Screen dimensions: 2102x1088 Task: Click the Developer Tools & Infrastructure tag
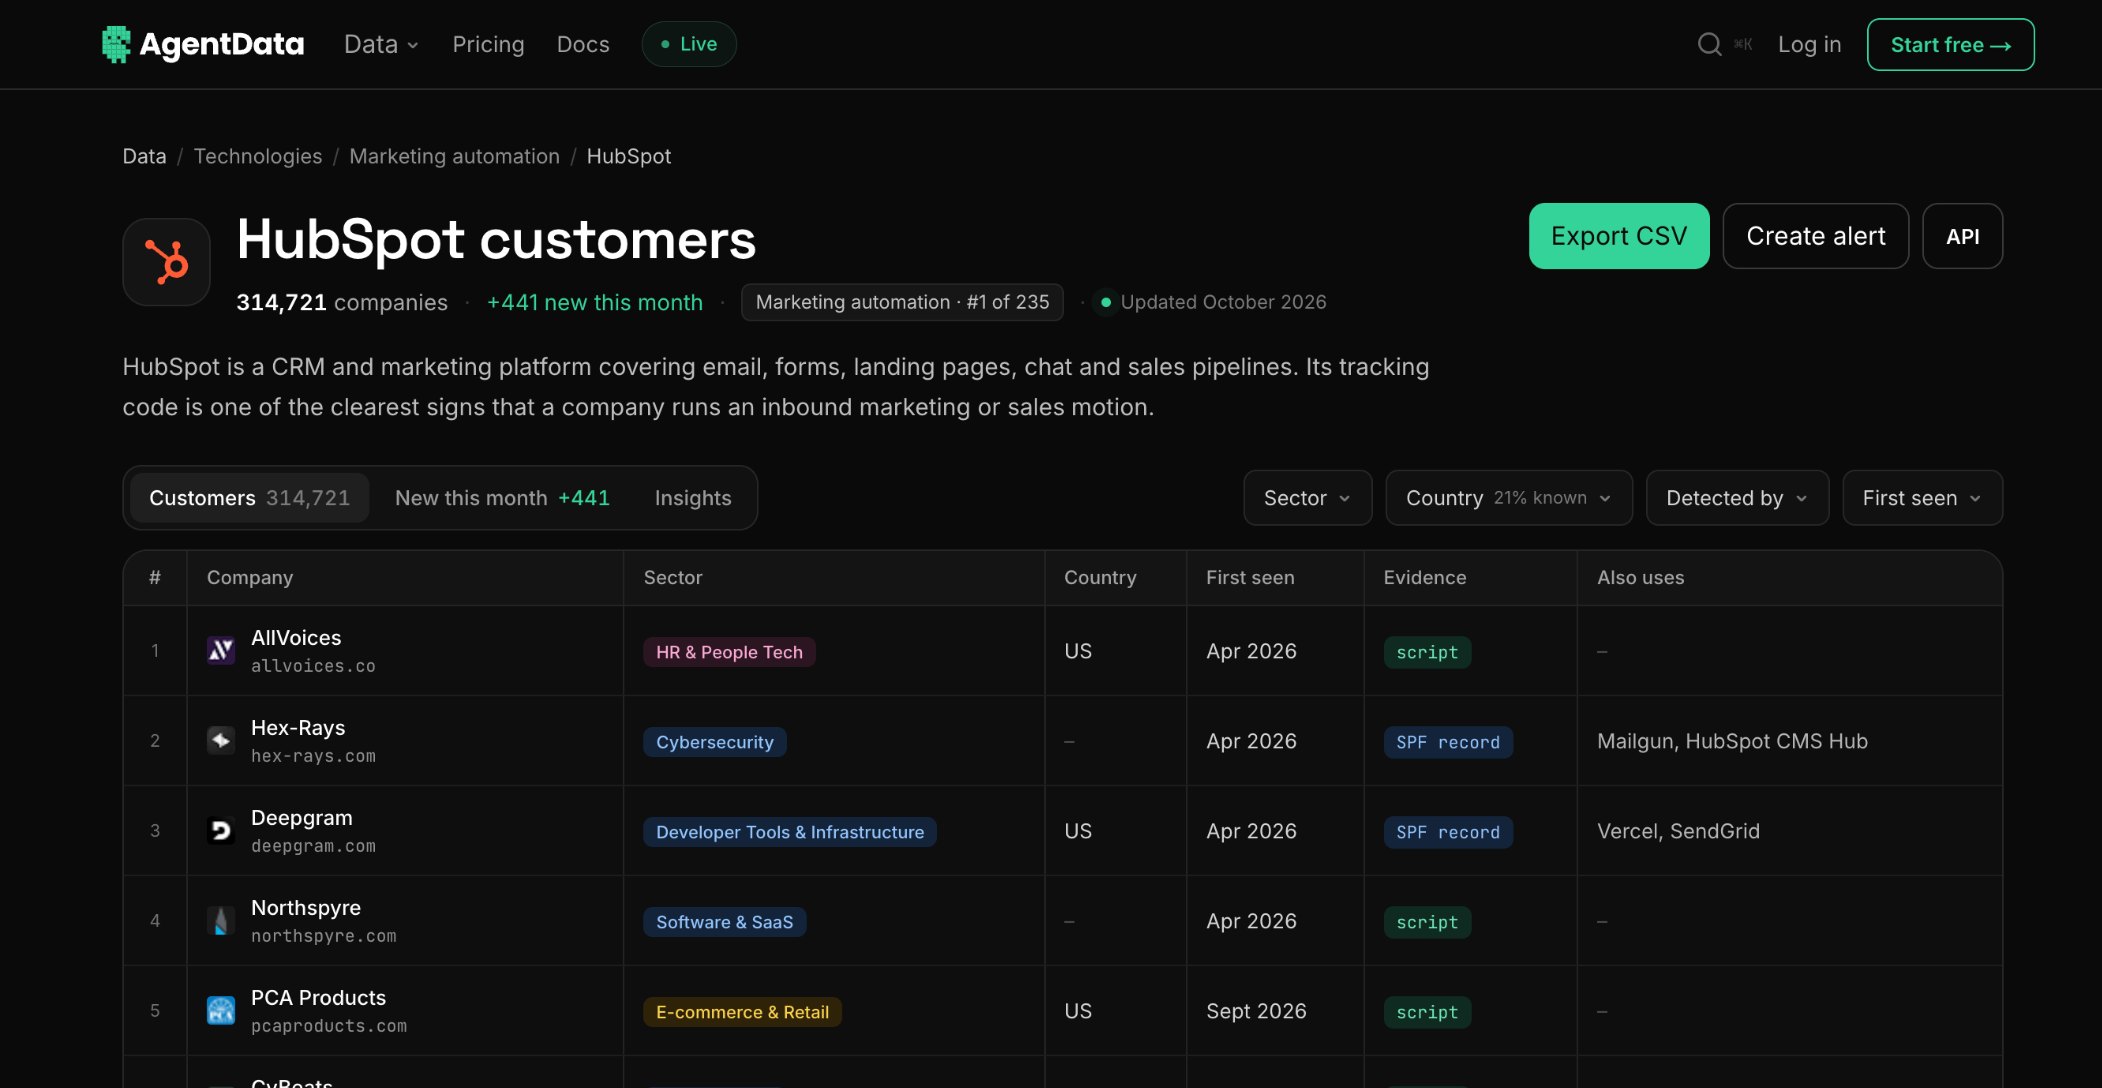pos(790,832)
